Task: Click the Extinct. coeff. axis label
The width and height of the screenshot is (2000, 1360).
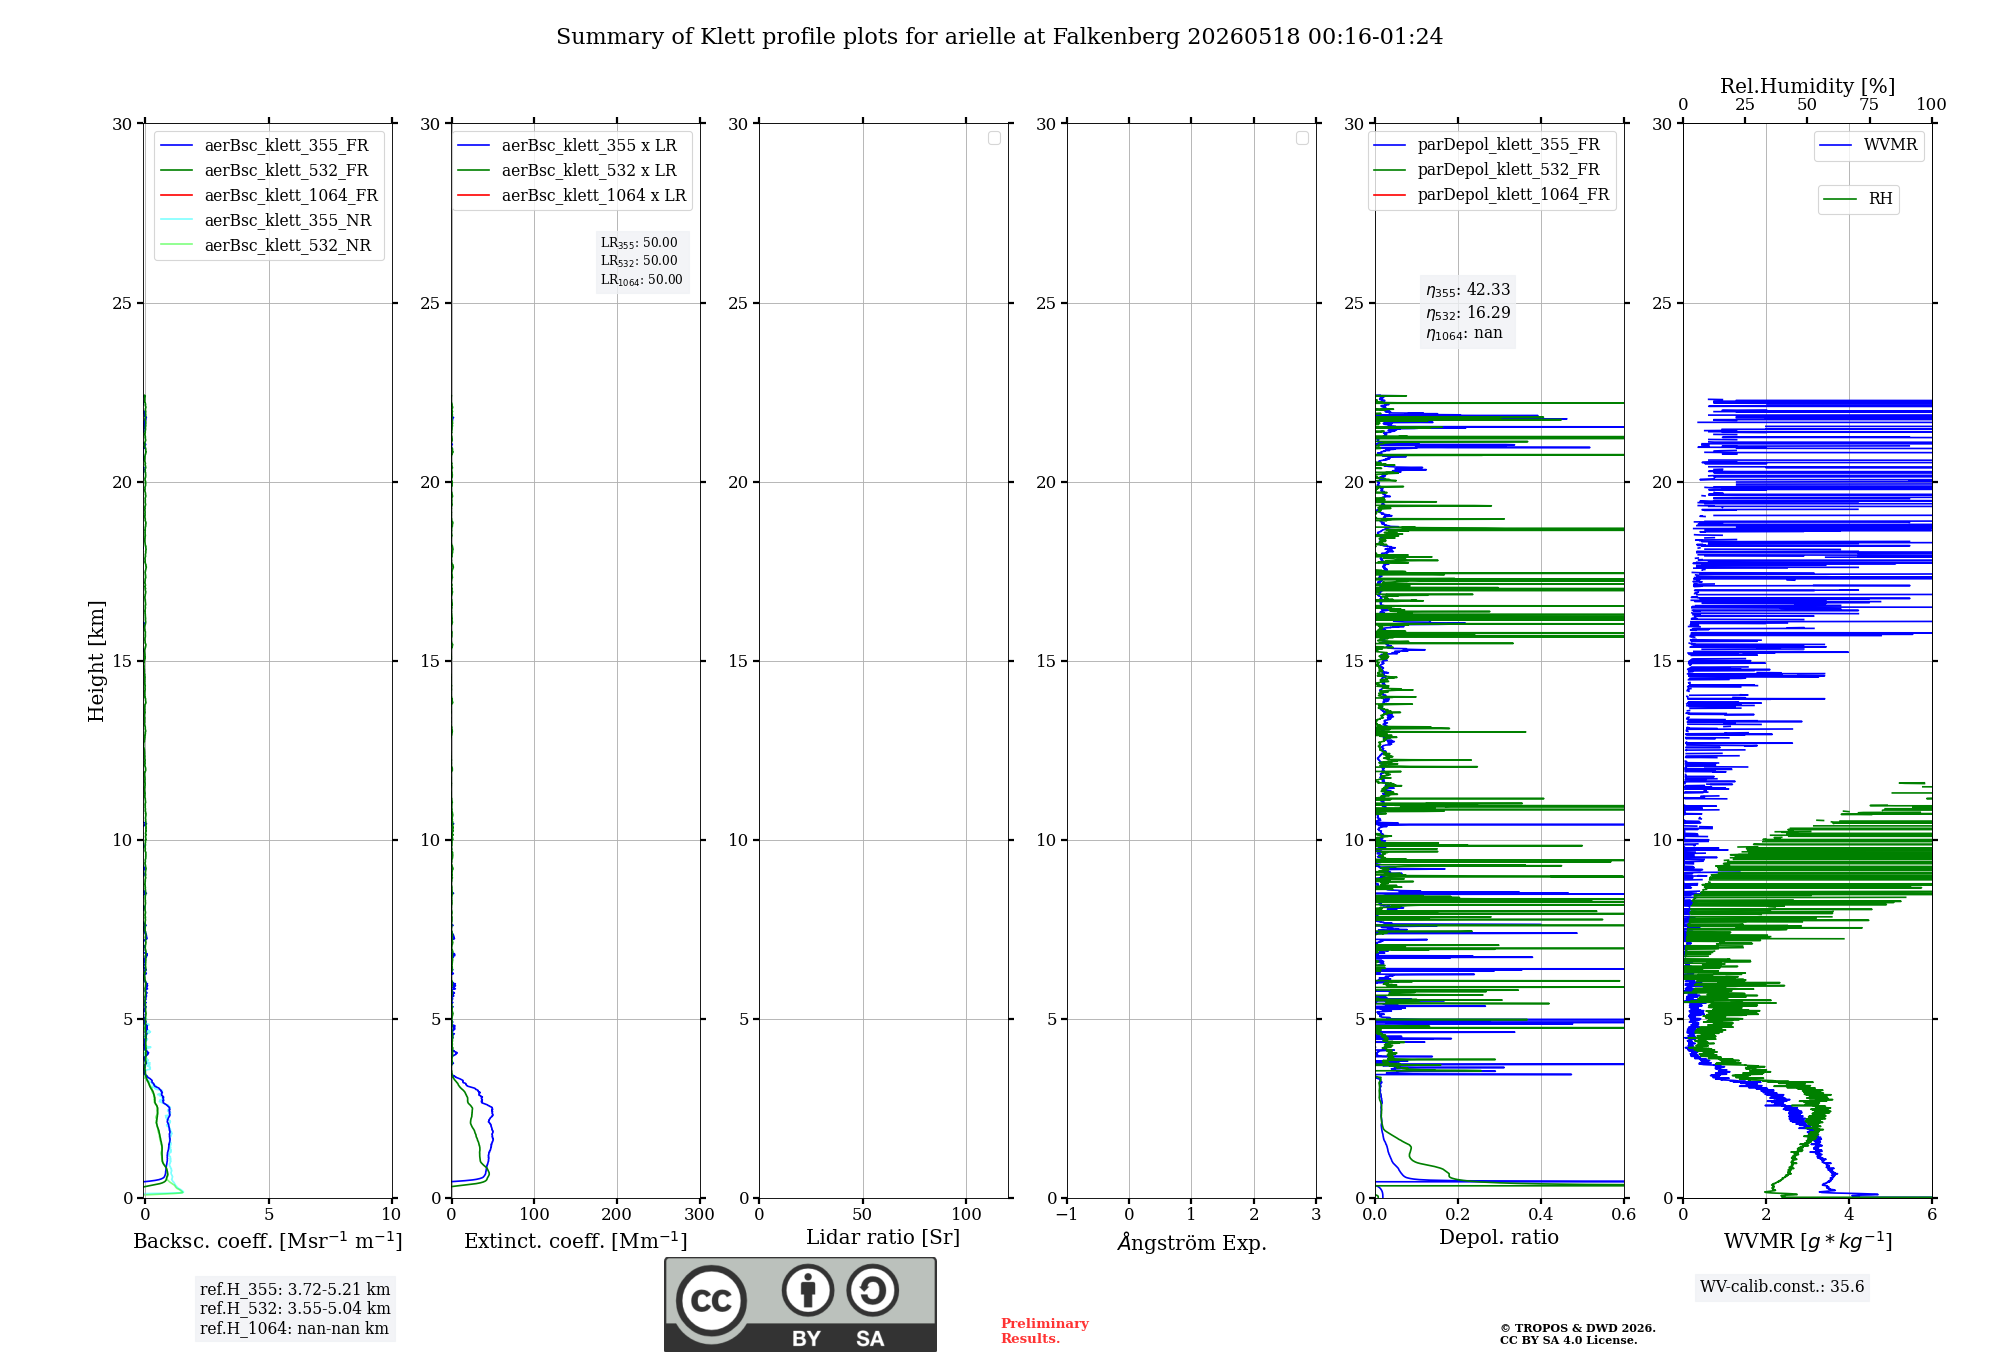Action: coord(576,1241)
